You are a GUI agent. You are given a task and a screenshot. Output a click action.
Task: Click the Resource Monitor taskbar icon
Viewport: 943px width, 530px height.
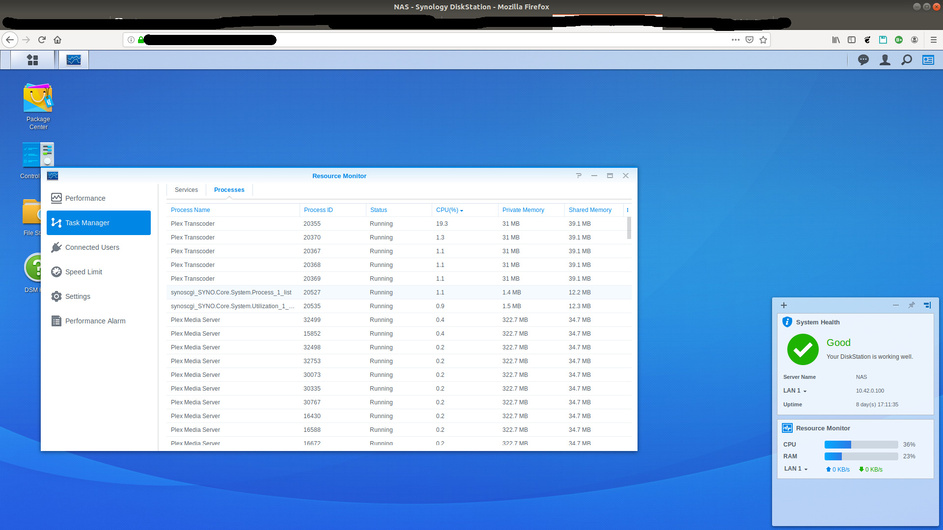(x=73, y=60)
